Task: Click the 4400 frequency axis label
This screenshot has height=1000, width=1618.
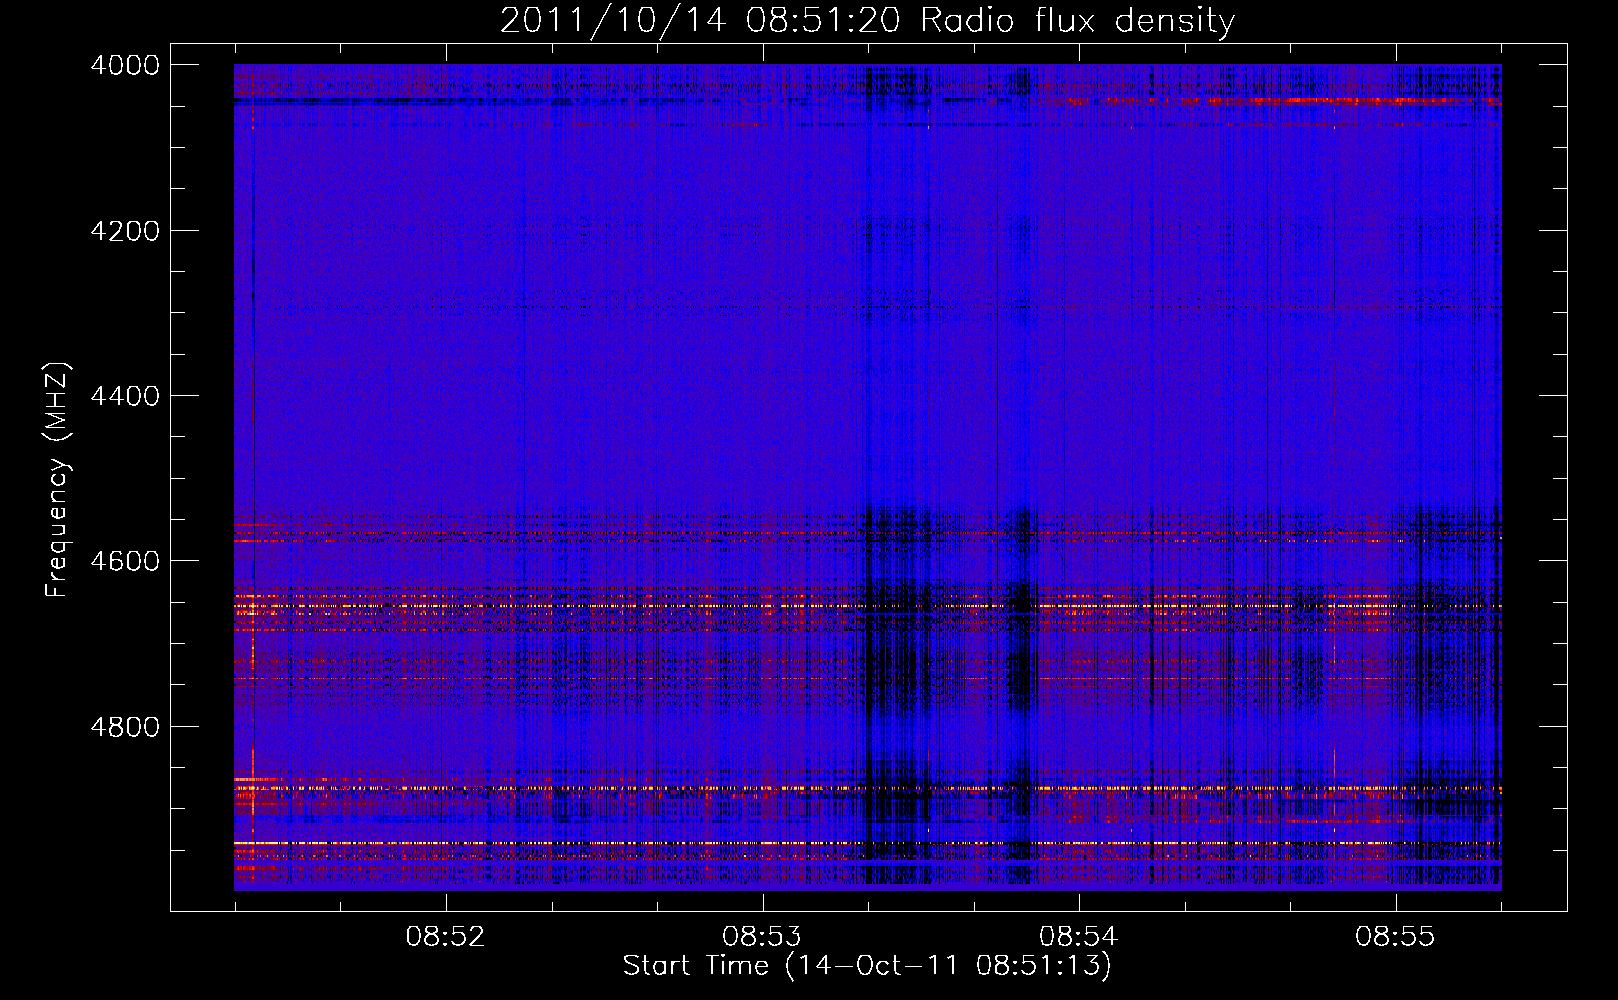Action: click(125, 396)
